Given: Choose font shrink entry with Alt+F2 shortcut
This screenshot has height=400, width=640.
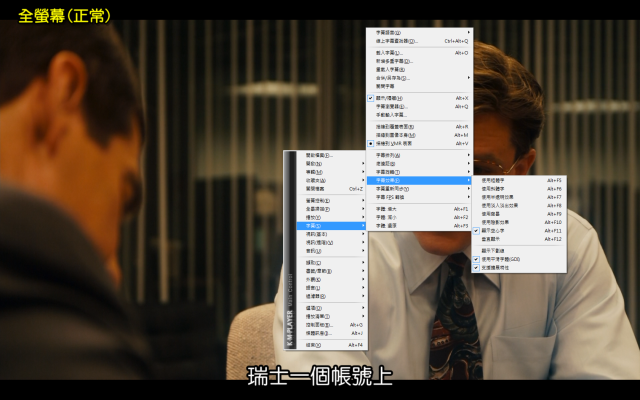Looking at the screenshot, I should click(x=419, y=218).
